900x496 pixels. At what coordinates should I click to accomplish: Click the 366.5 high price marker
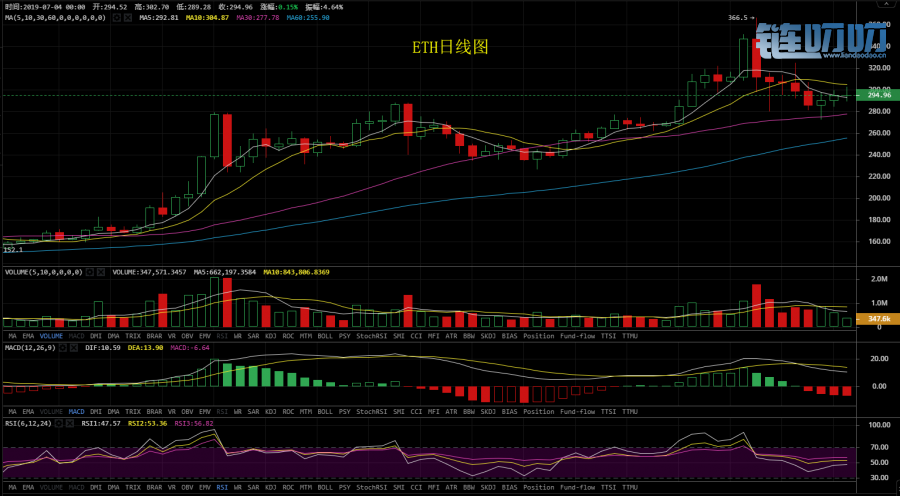click(738, 18)
